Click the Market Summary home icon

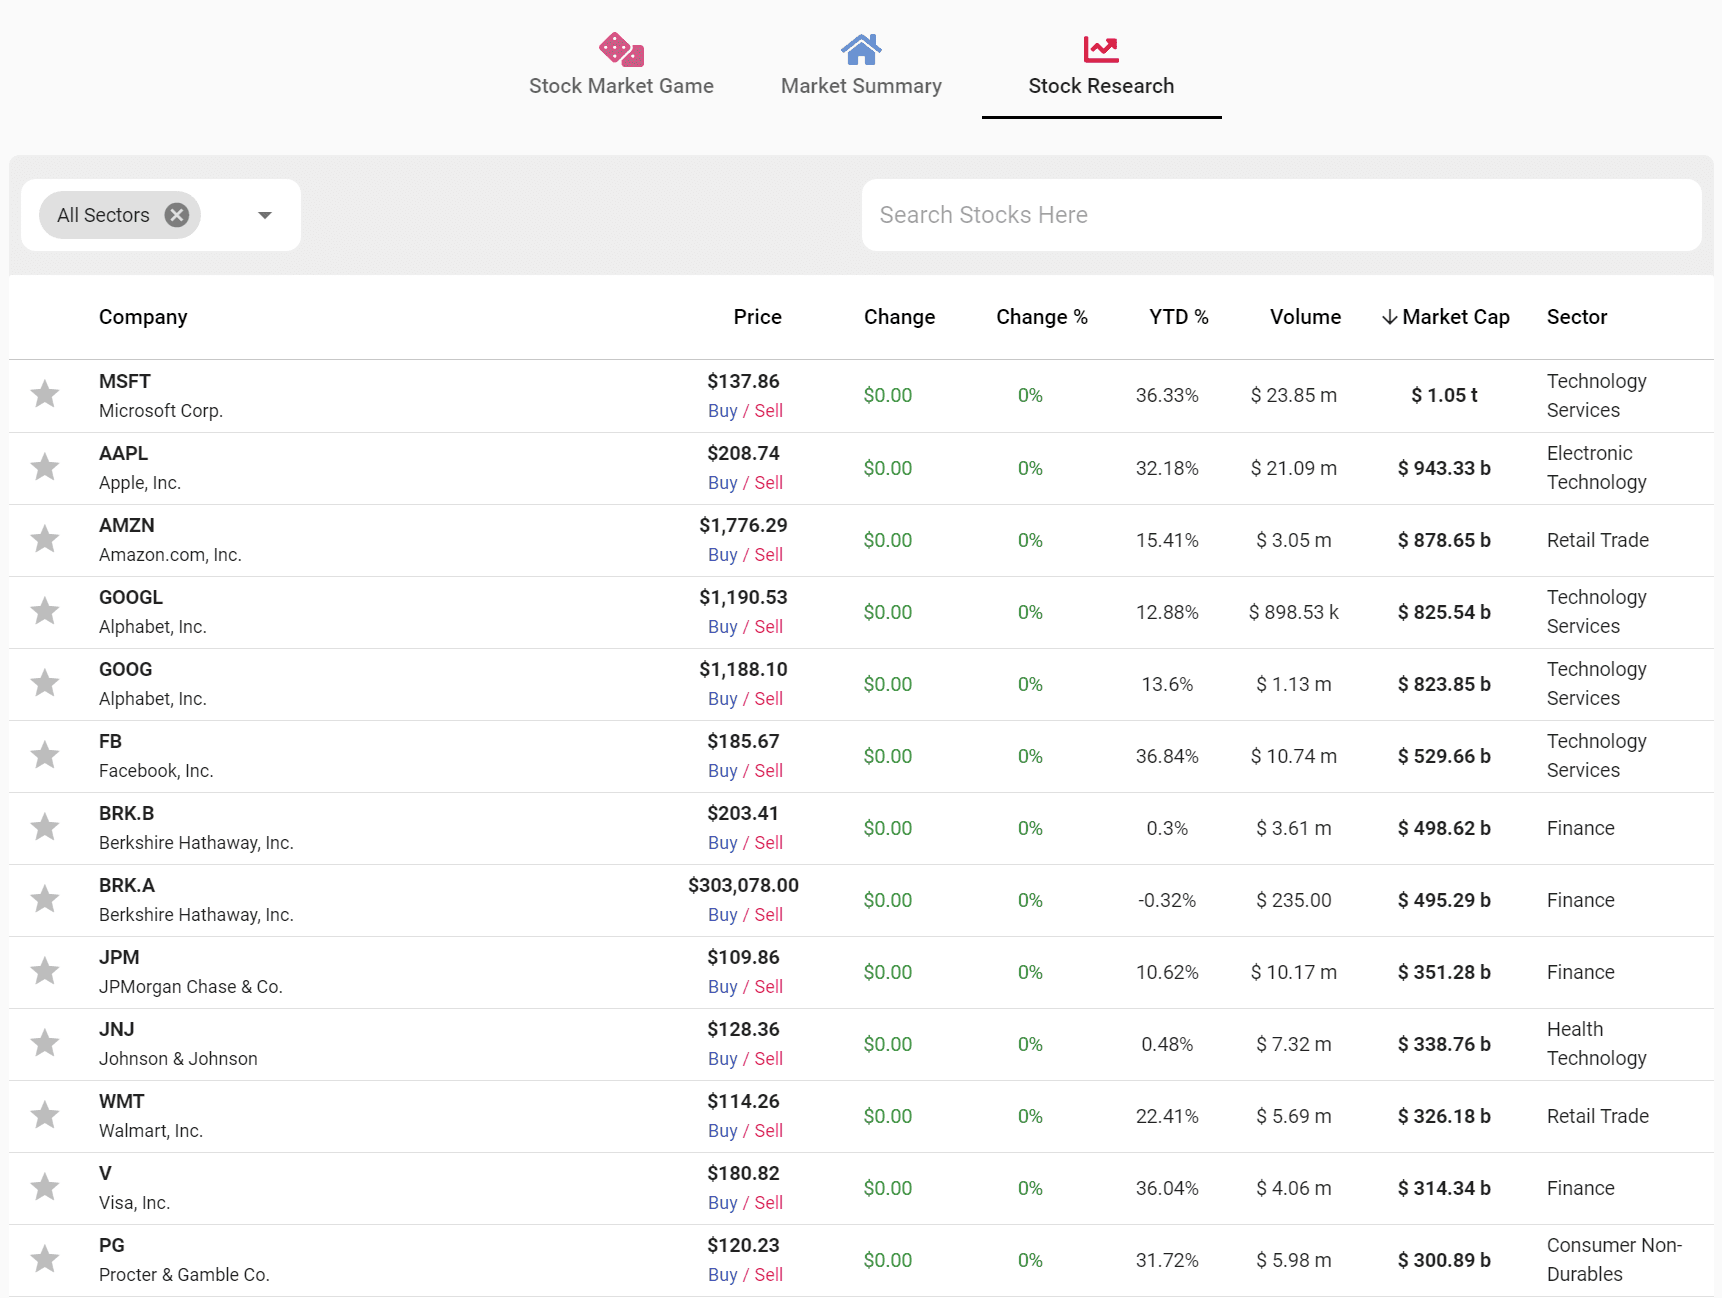click(x=861, y=47)
